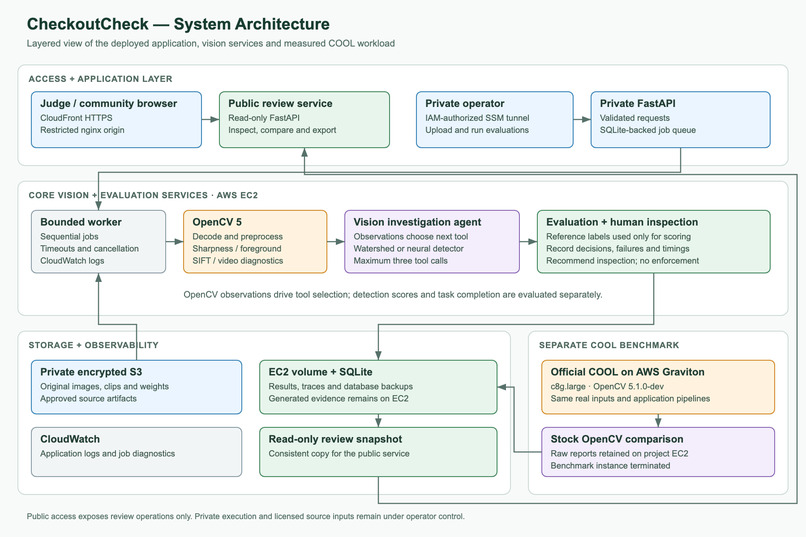Select the "ACCESS + APPLICATION LAYER" section heading
The height and width of the screenshot is (537, 806).
pyautogui.click(x=100, y=79)
